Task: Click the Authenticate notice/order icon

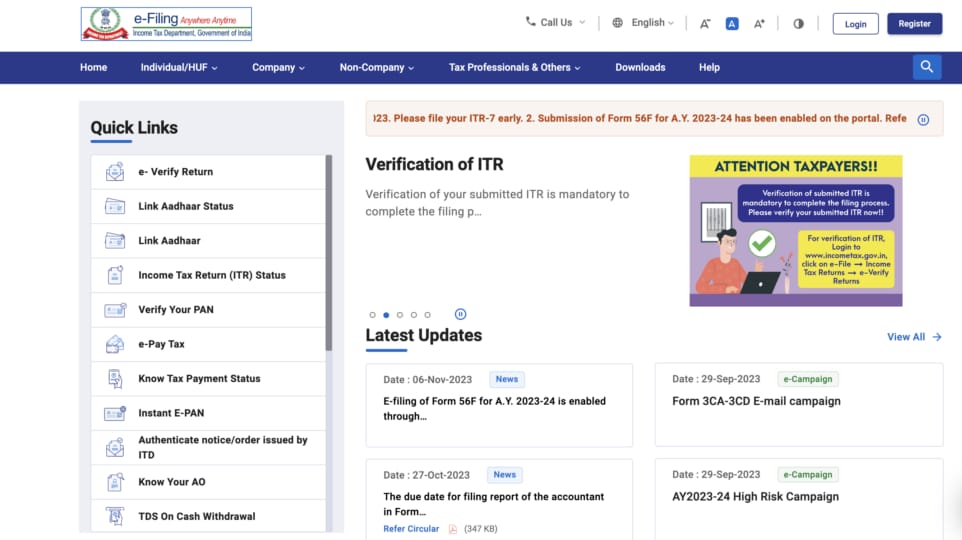Action: [115, 447]
